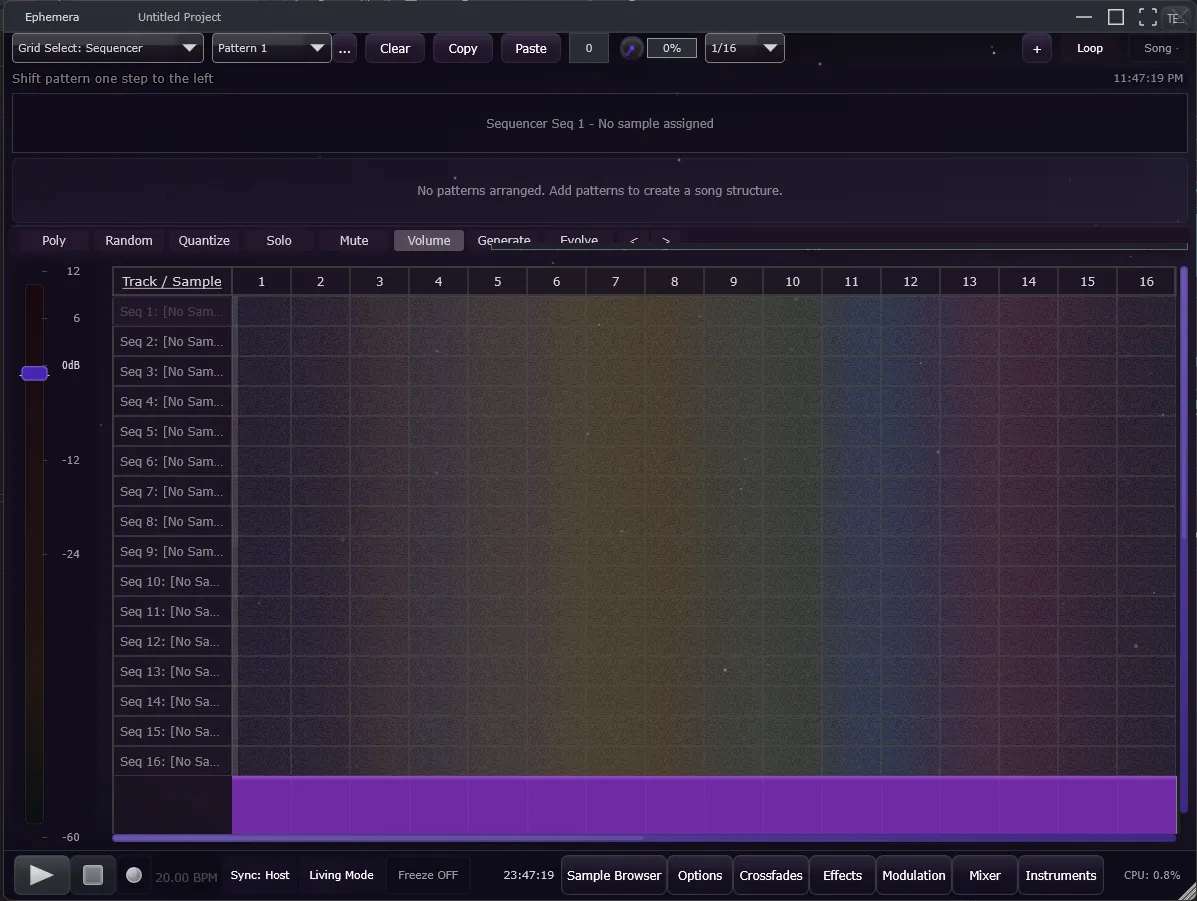1197x901 pixels.
Task: Shift pattern left with the < arrow
Action: pos(634,241)
